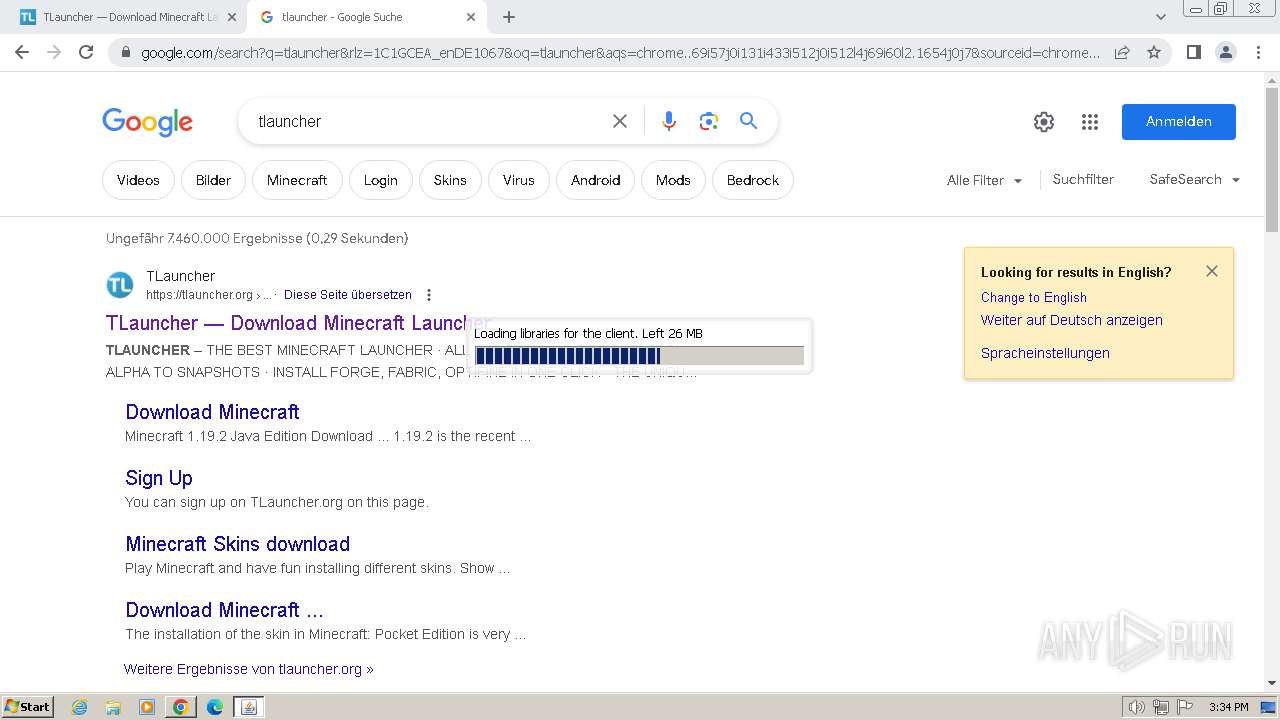Focus the Chrome address bar URL

620,53
